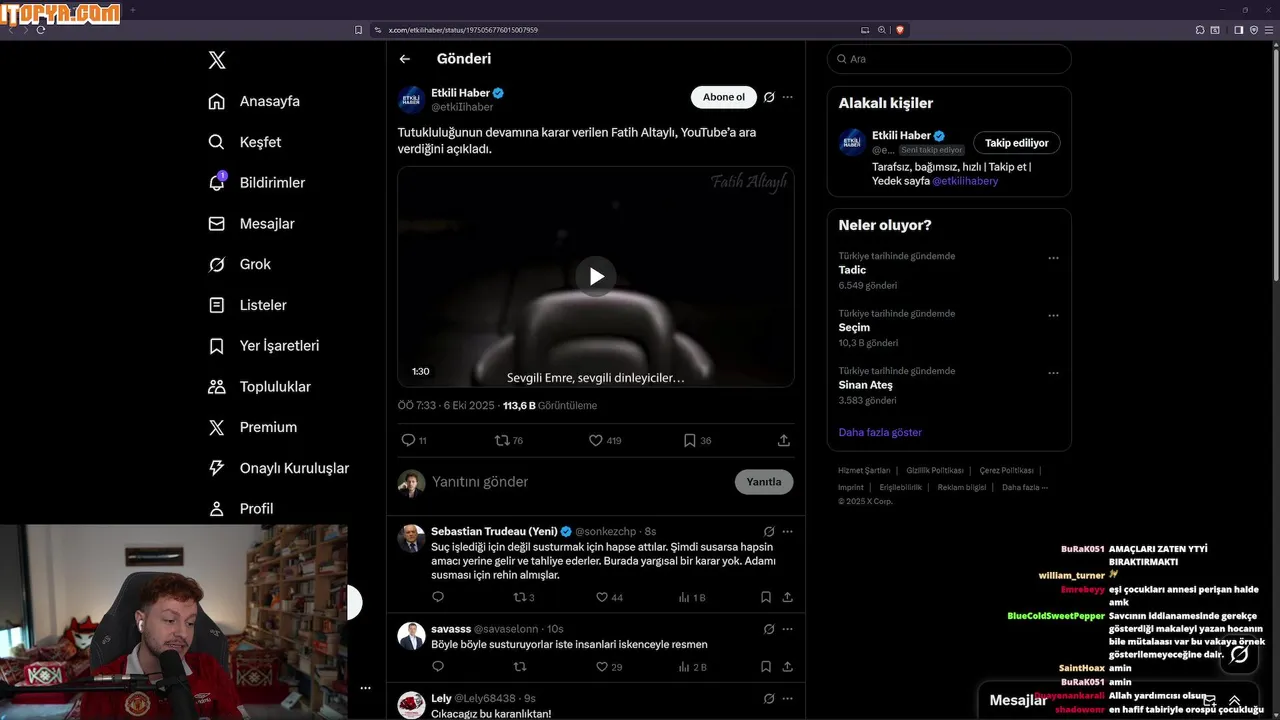Like Sebastian Trudeau's comment (44 likes)
Viewport: 1280px width, 720px height.
coord(601,597)
